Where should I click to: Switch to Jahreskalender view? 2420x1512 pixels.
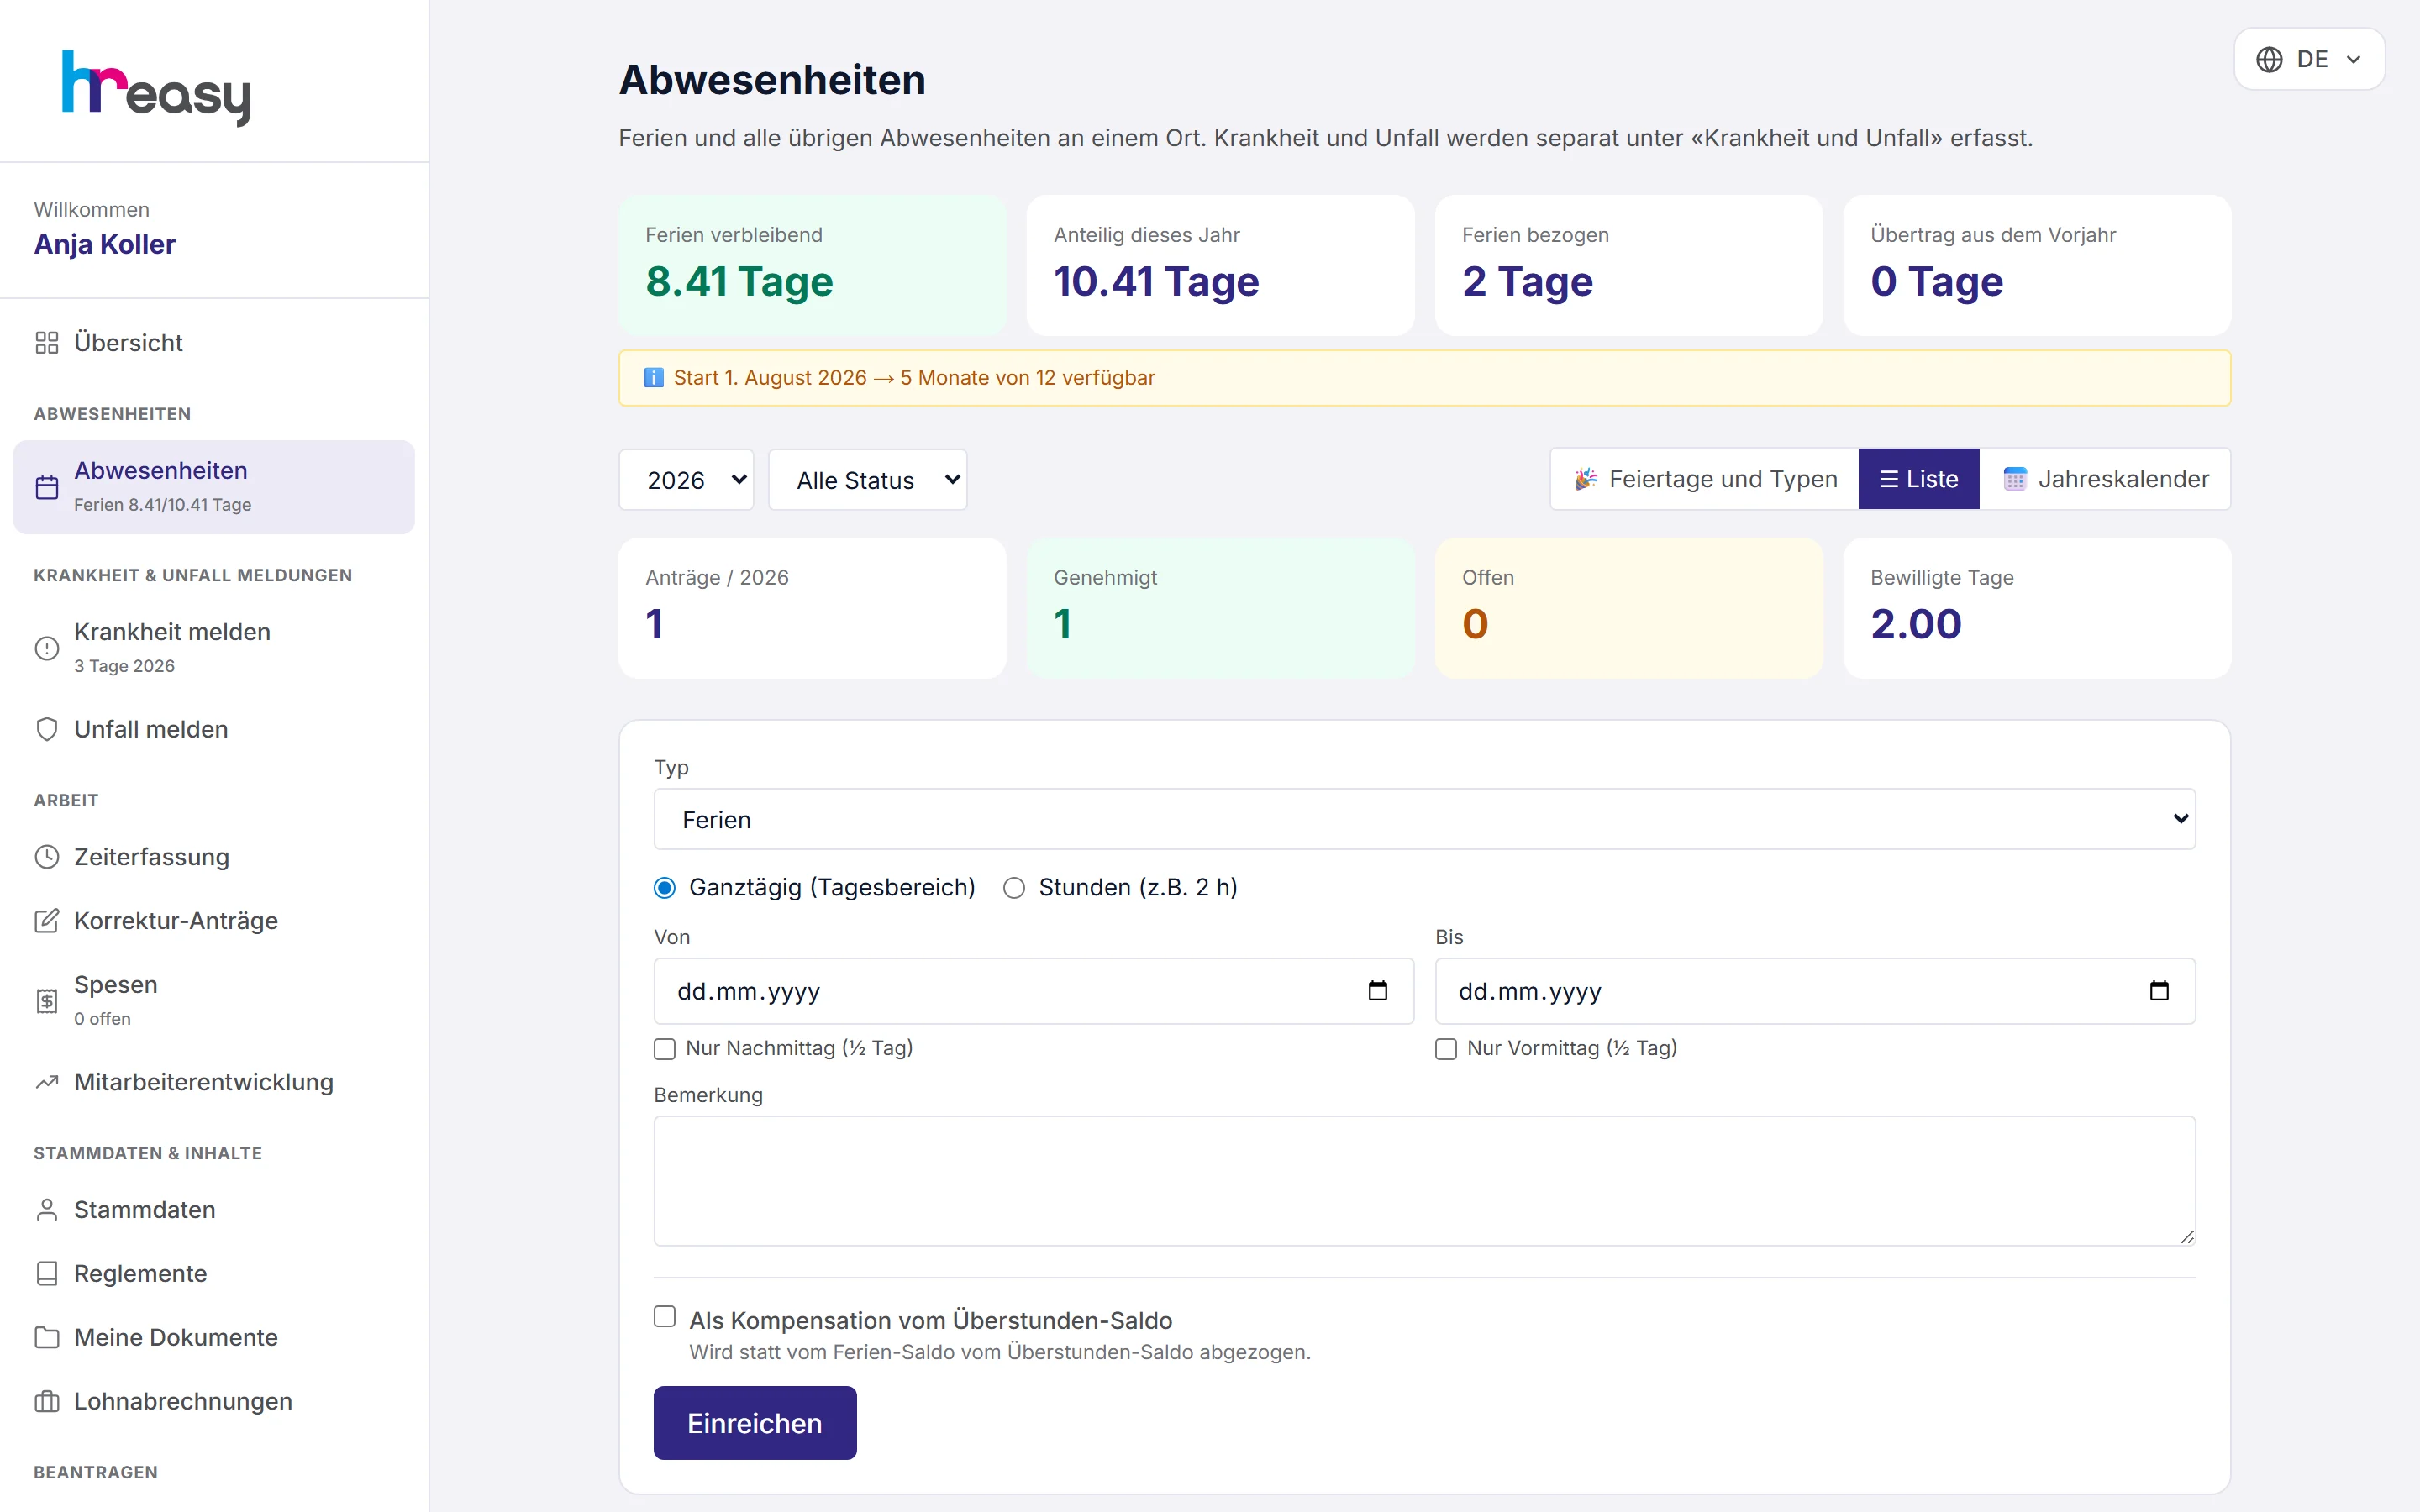(x=2105, y=479)
